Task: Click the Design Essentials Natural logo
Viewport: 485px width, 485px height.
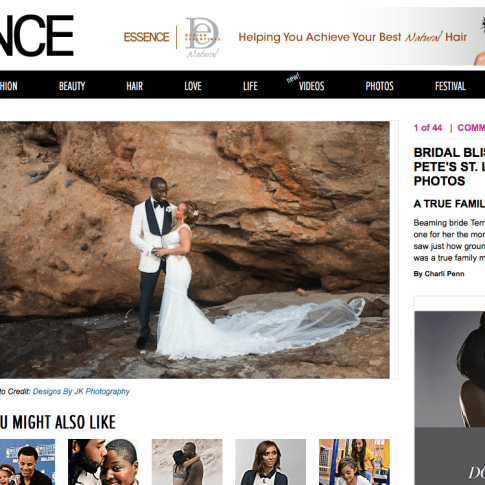Action: 203,37
